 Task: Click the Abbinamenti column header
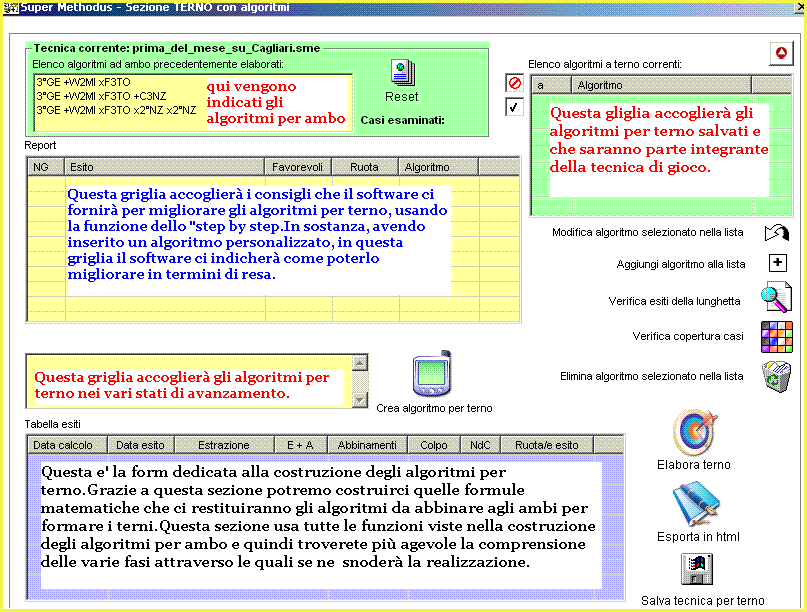click(x=367, y=445)
